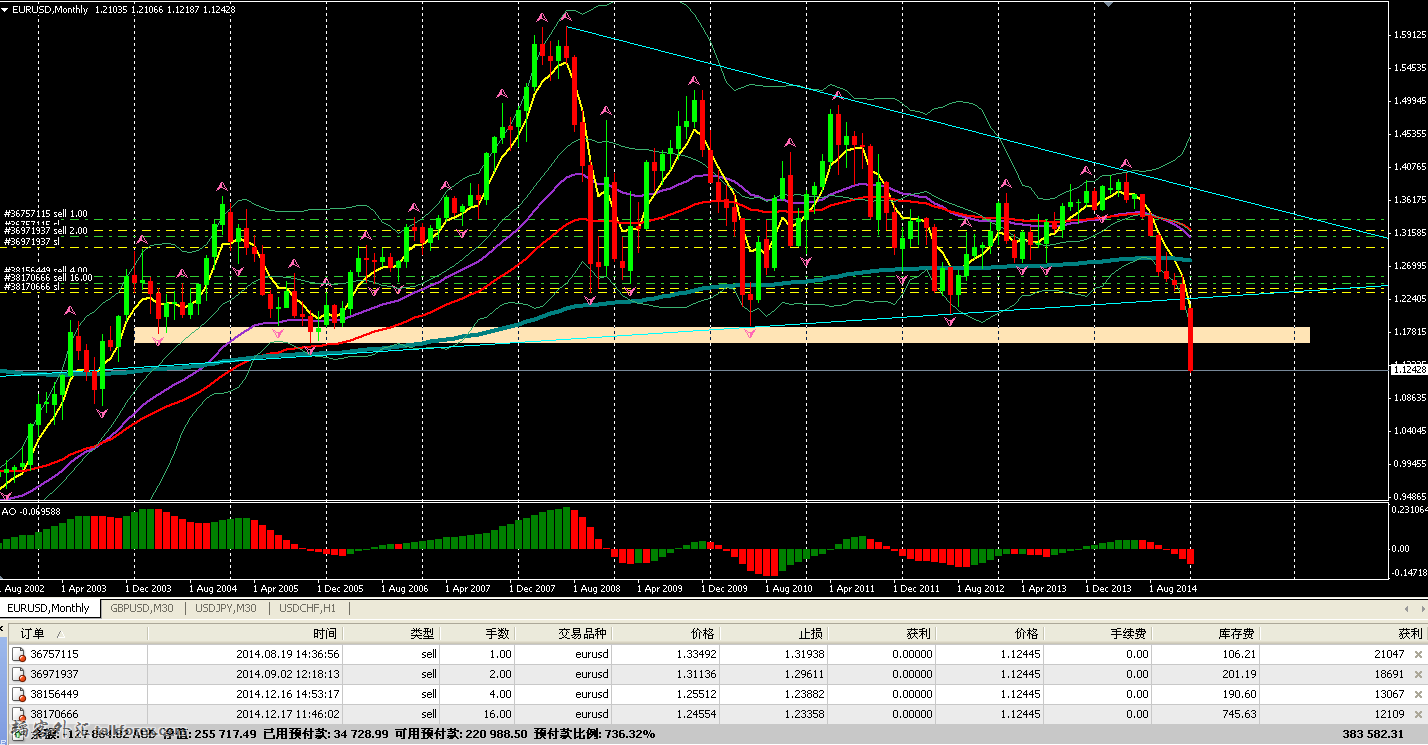Close order 38170666 with its row X
1428x745 pixels.
tap(1417, 714)
